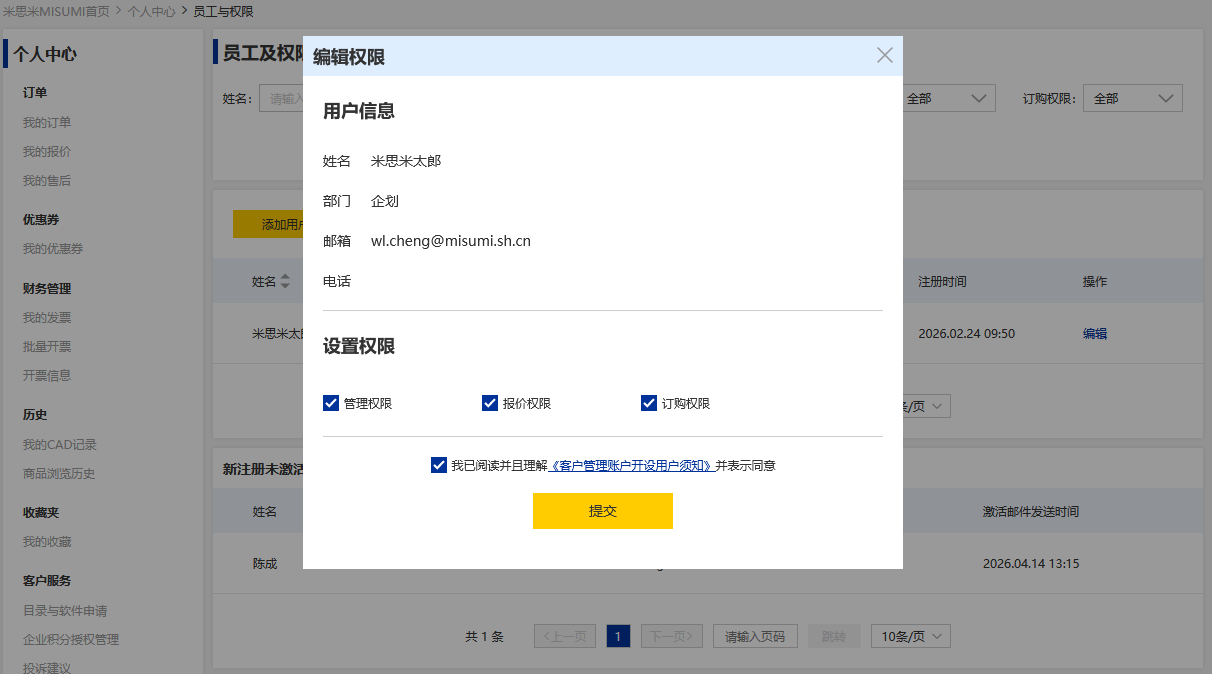Expand the 10条/页 page size dropdown at bottom
The image size is (1212, 674).
tap(910, 636)
